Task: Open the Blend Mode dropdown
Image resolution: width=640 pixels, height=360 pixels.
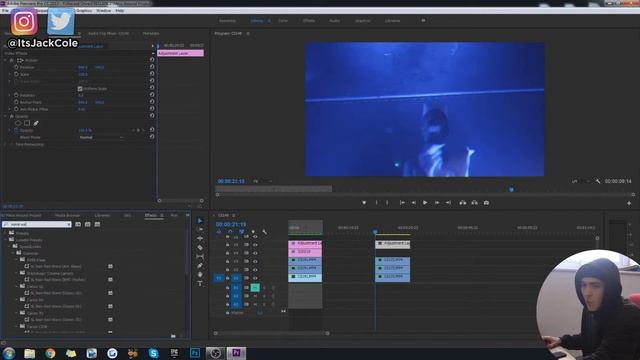Action: [101, 138]
